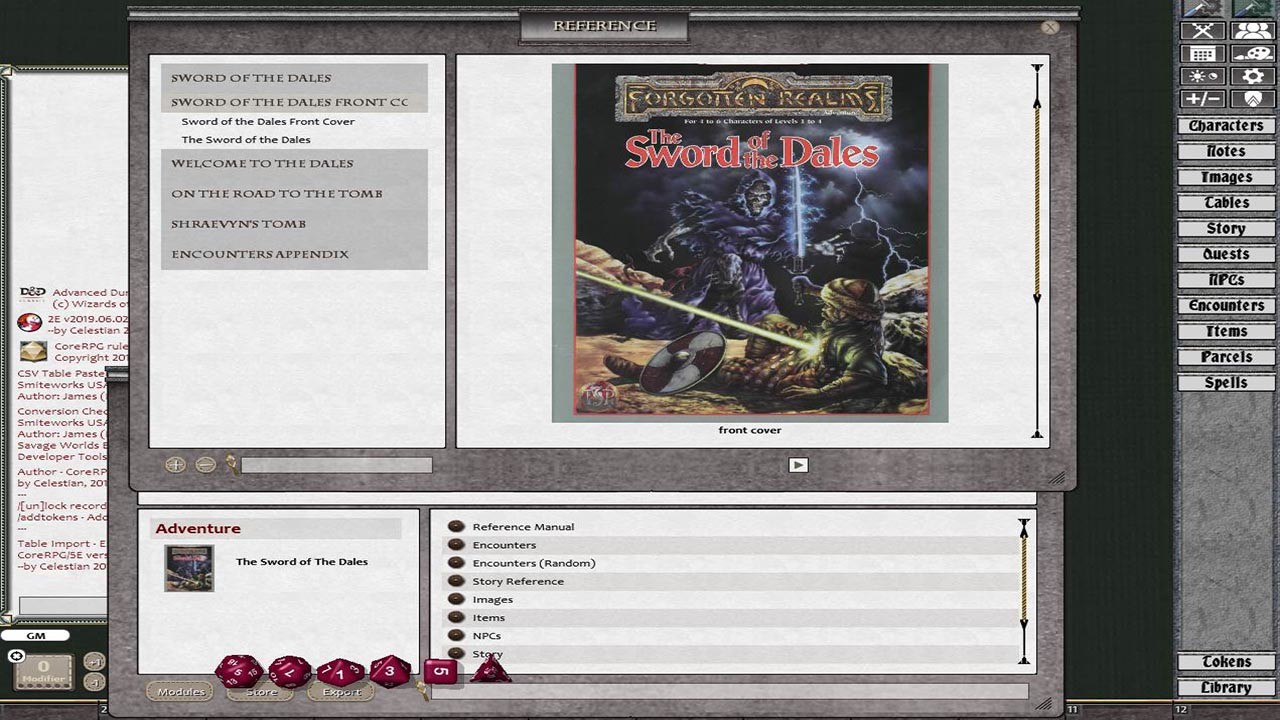1280x720 pixels.
Task: Click the Export button
Action: (x=340, y=690)
